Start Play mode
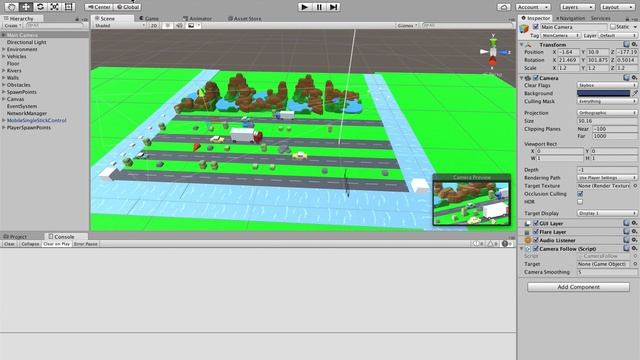The image size is (640, 360). [304, 7]
